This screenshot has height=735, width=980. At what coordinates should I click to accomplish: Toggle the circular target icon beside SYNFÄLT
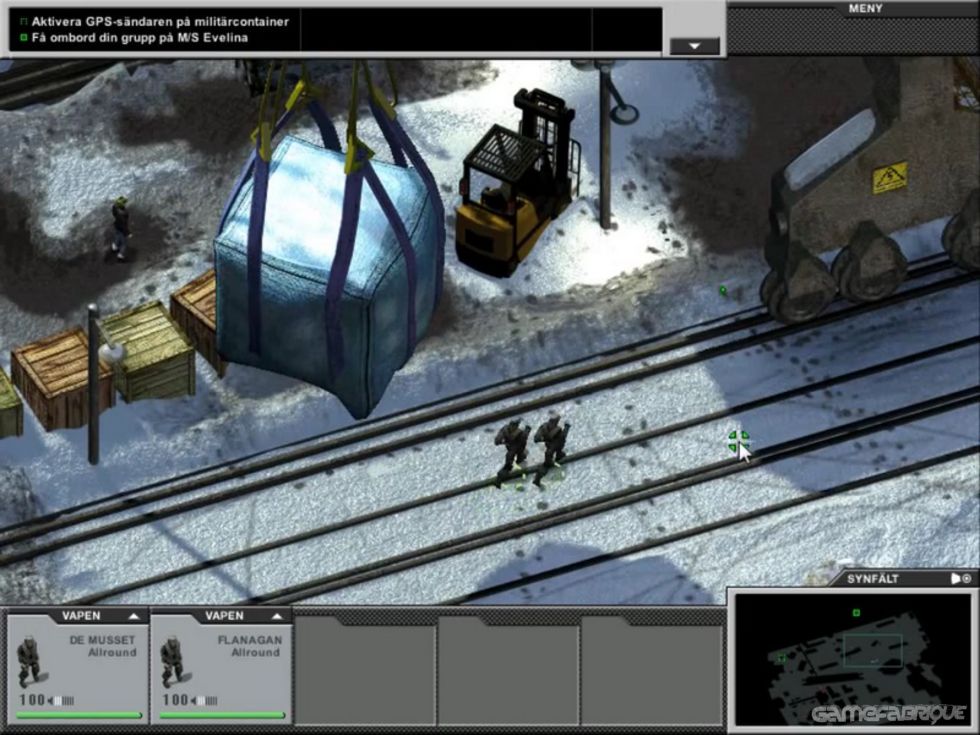[967, 579]
